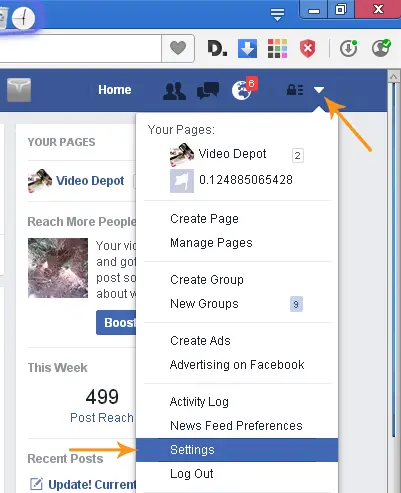
Task: Open News Feed Preferences
Action: coord(236,426)
